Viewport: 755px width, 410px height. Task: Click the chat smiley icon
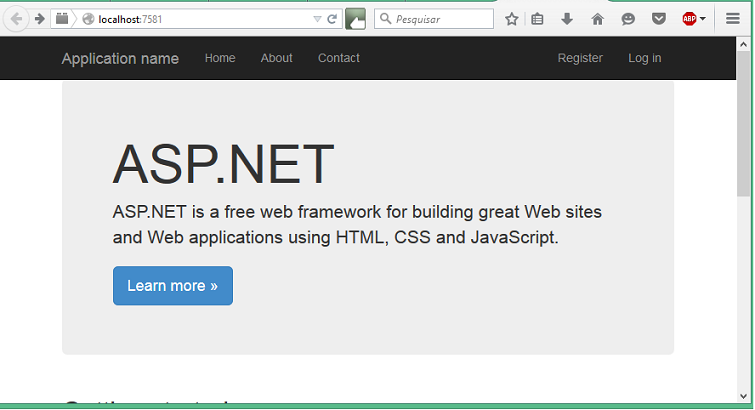(628, 19)
